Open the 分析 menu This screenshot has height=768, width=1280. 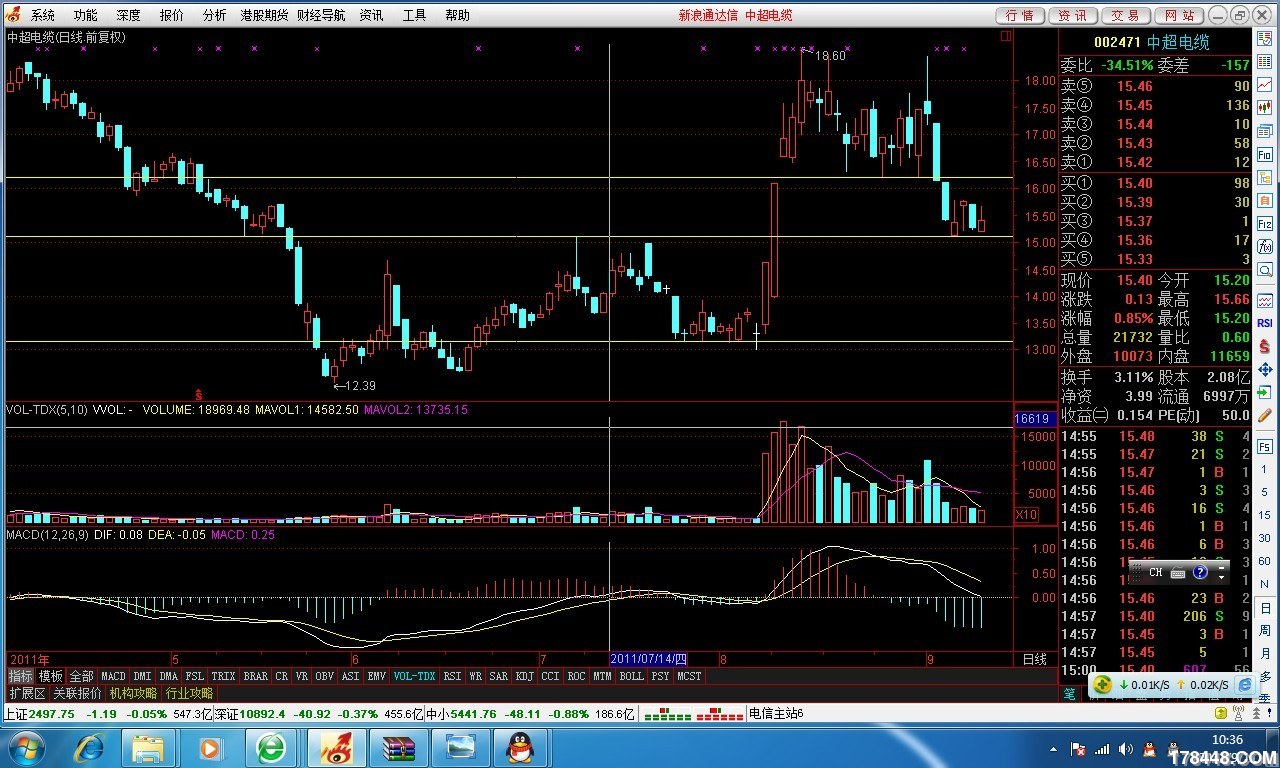point(214,15)
